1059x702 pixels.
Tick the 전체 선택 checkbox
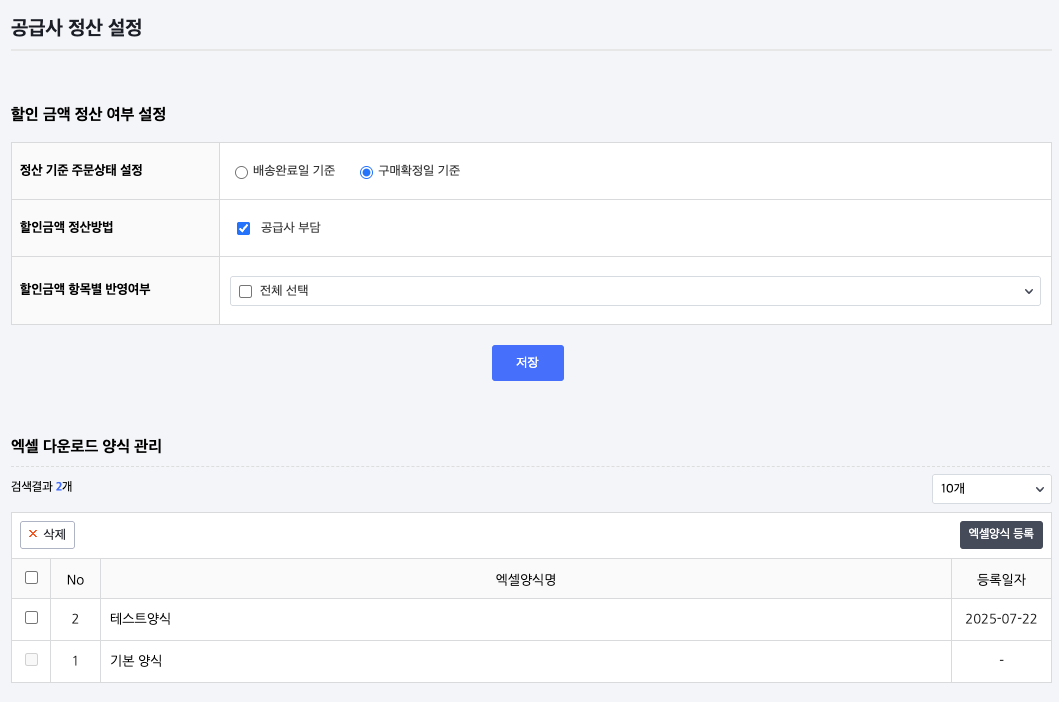(x=246, y=291)
